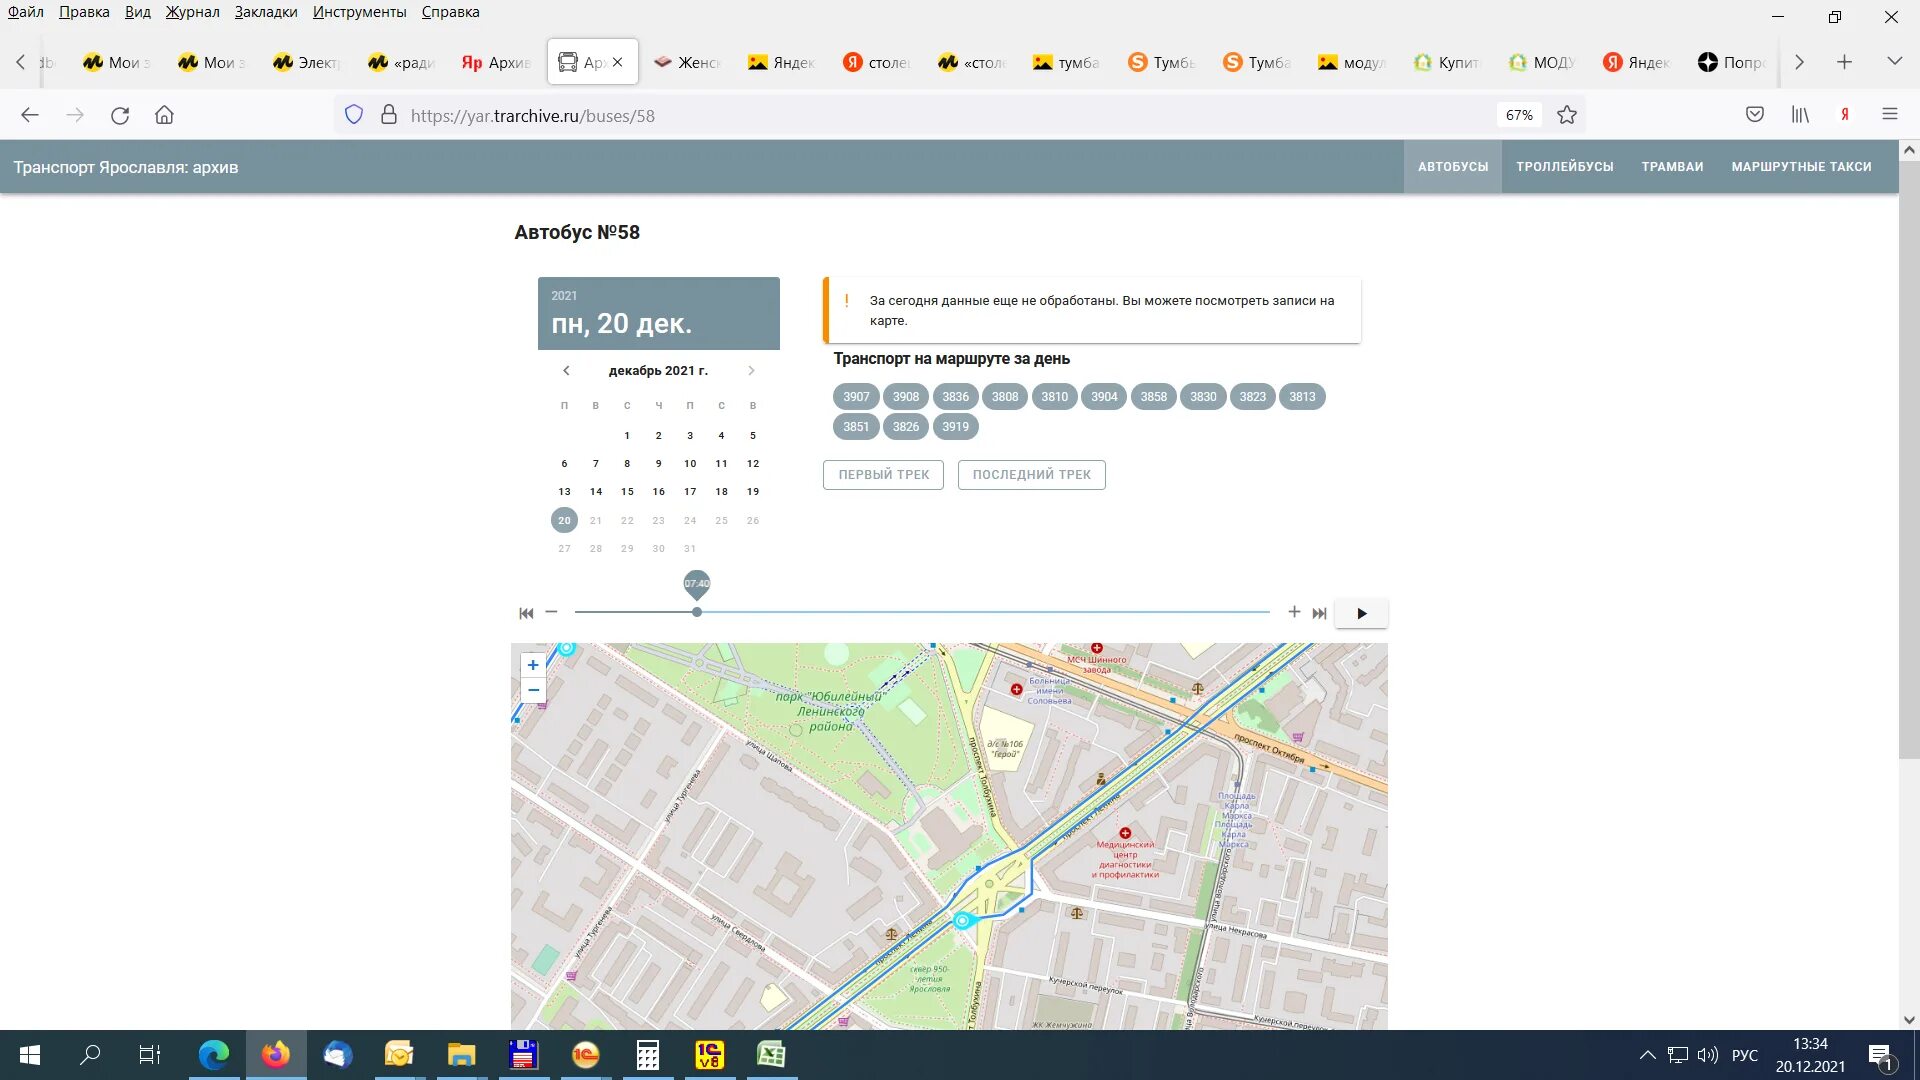Open a new browser tab
Screen dimensions: 1920x1080
point(1845,62)
